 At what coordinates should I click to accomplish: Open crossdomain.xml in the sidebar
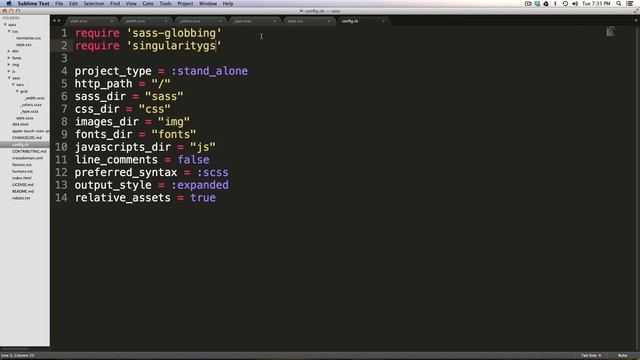27,158
